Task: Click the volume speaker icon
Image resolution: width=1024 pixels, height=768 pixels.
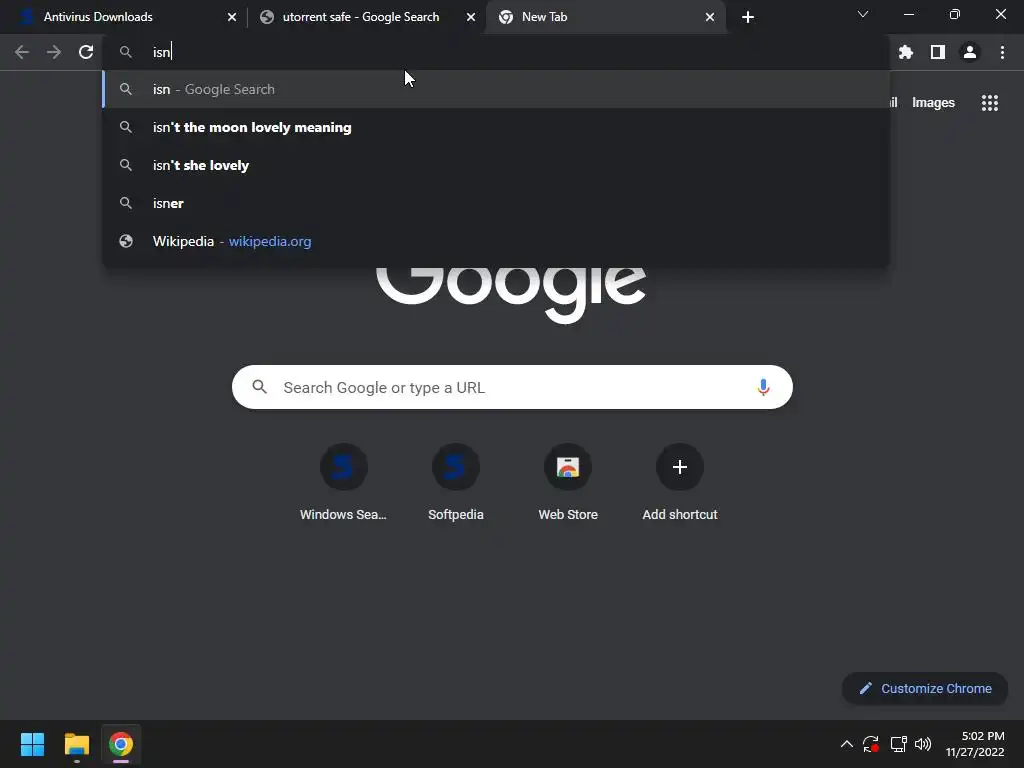Action: pyautogui.click(x=923, y=744)
